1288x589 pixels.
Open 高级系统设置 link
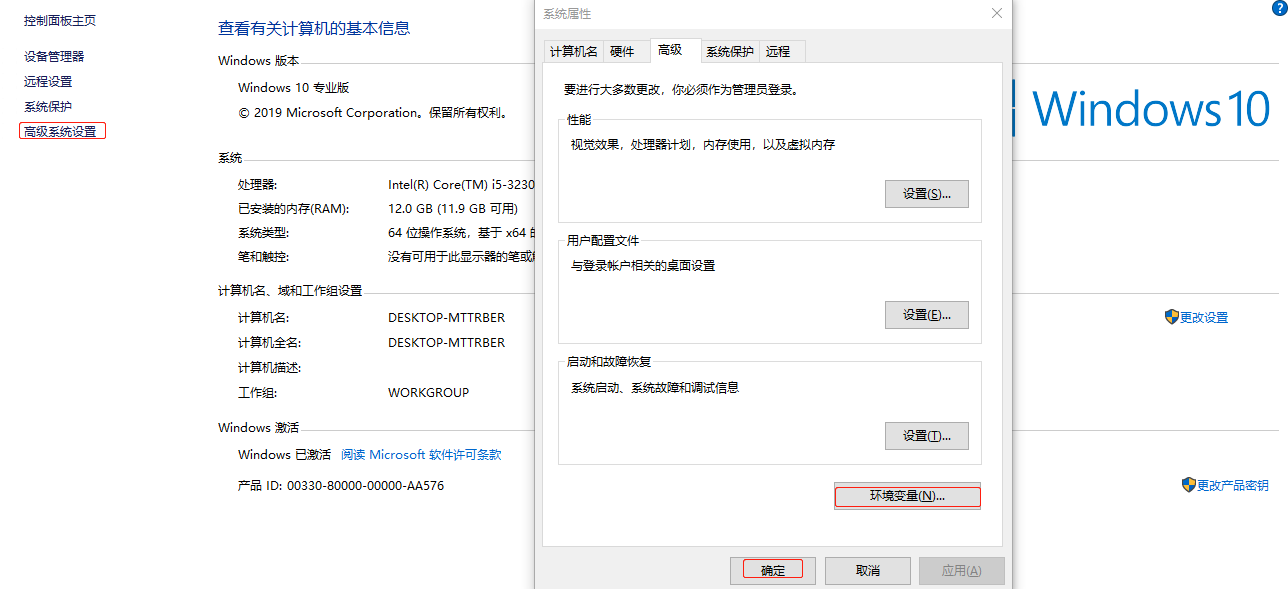pos(62,131)
